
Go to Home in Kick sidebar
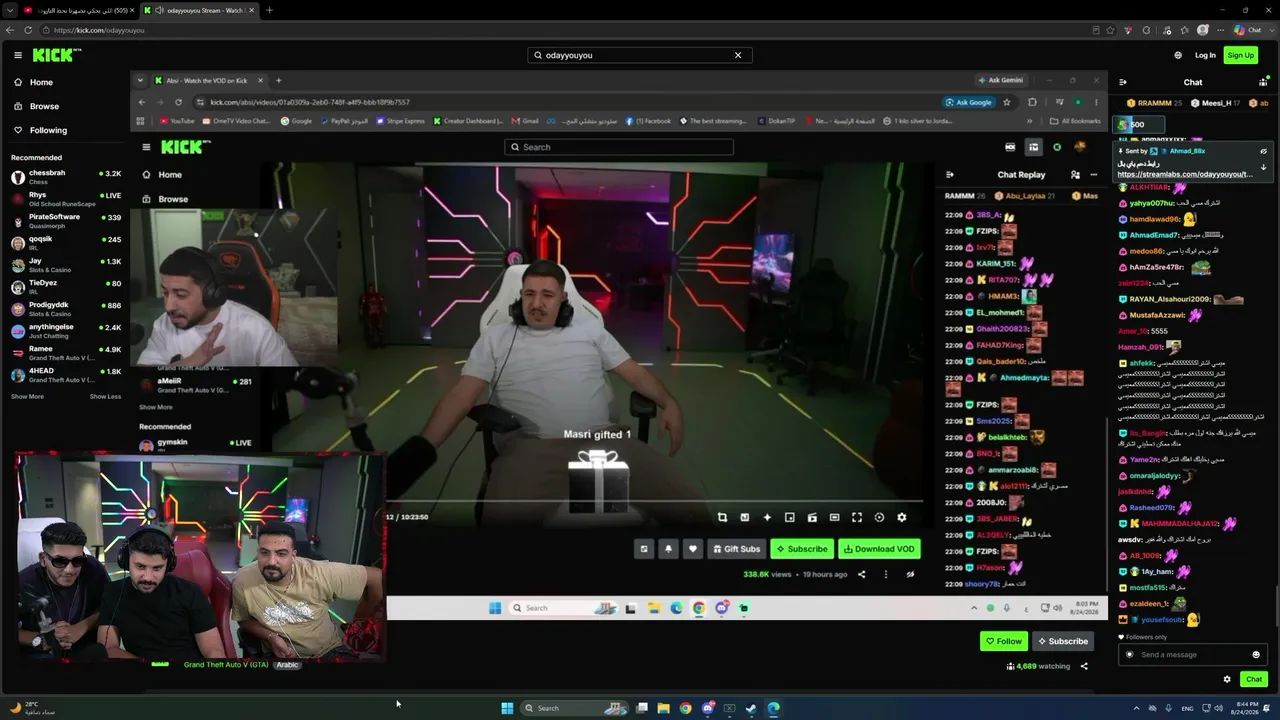[x=41, y=82]
